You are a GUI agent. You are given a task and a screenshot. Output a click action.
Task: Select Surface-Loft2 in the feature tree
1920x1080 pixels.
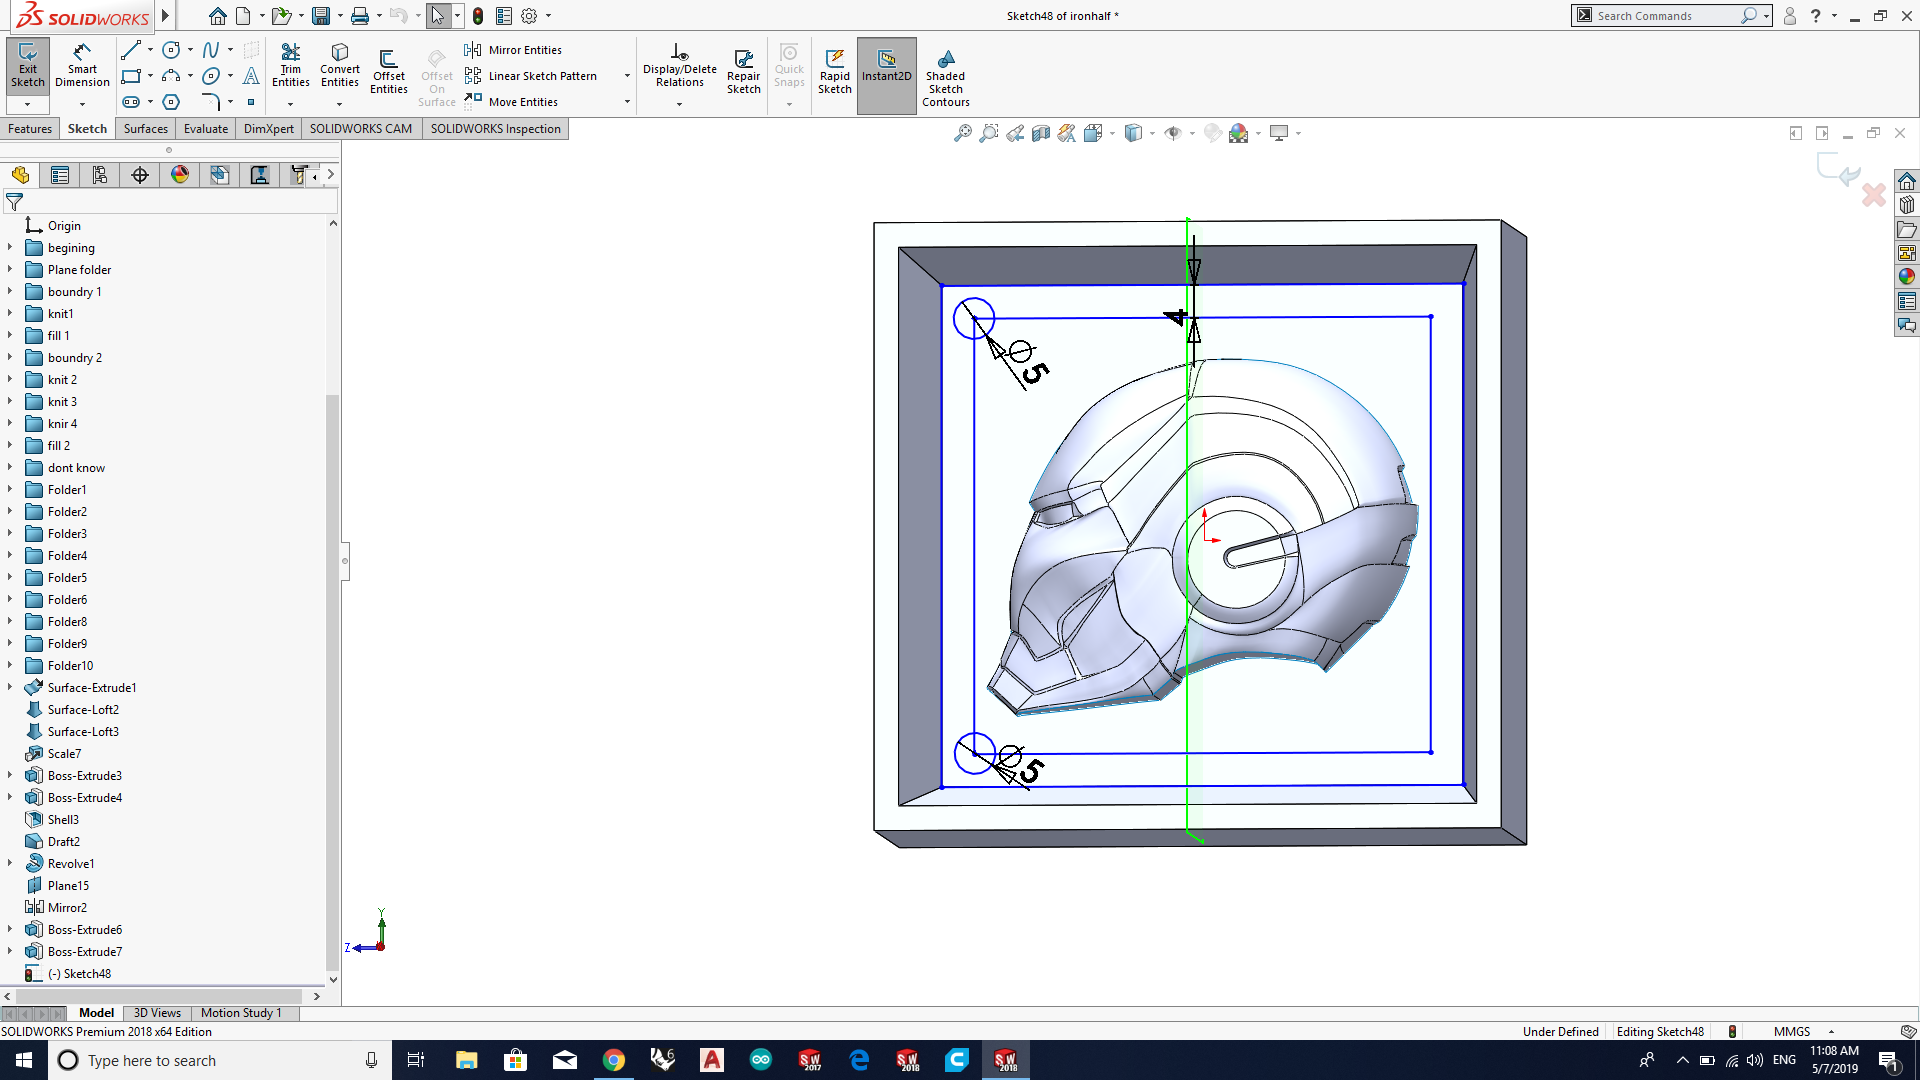(x=83, y=709)
